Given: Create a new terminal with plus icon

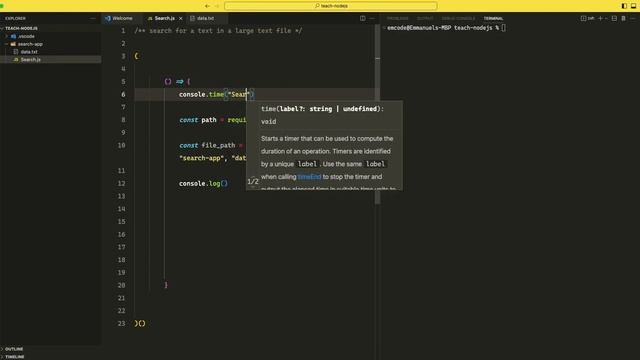Looking at the screenshot, I should point(600,18).
